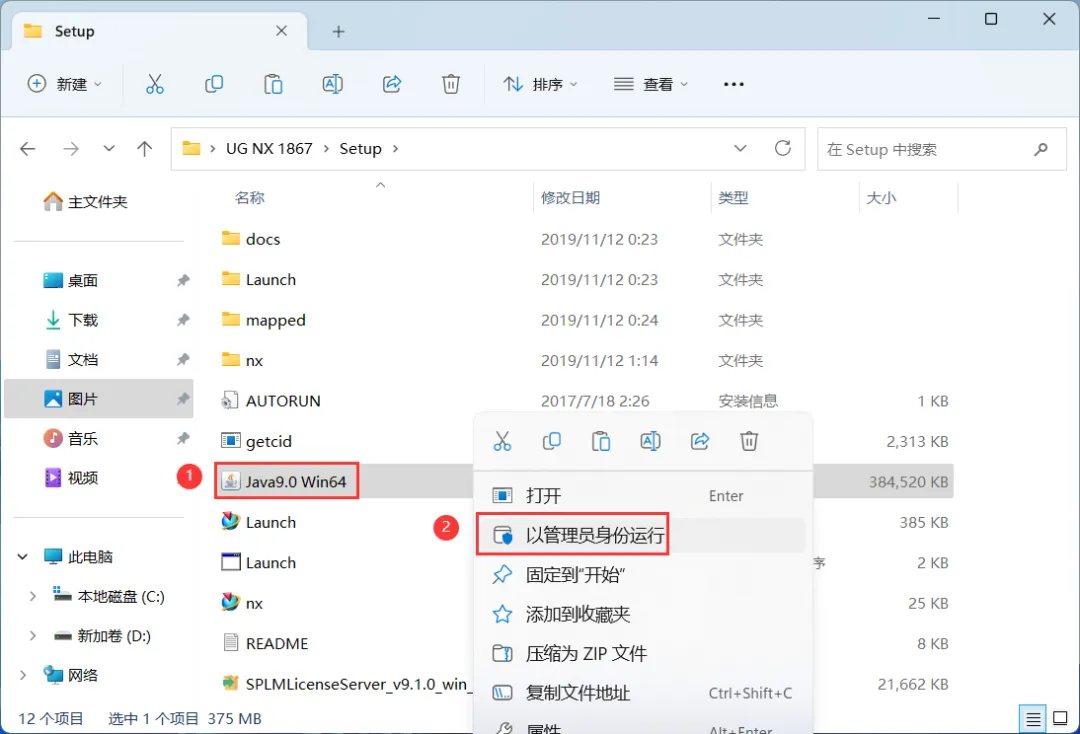Sort by the 名称 column header

249,198
